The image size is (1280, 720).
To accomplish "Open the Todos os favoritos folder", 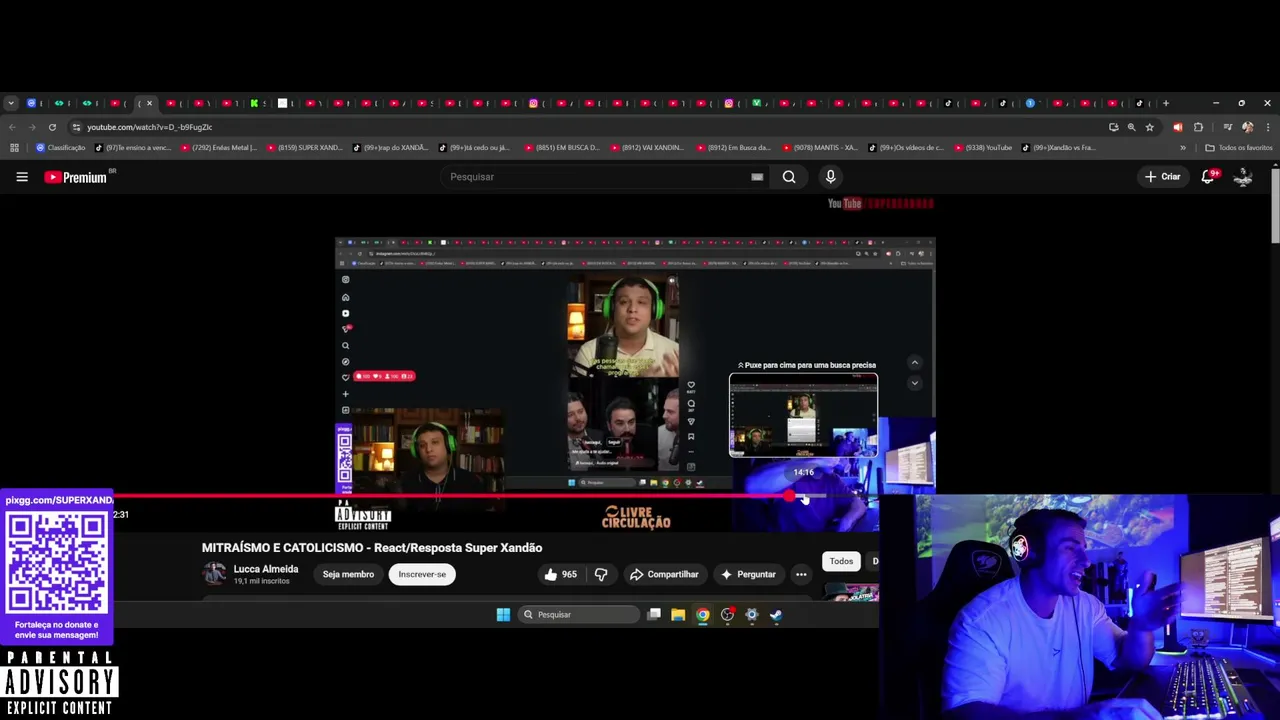I will click(x=1239, y=148).
